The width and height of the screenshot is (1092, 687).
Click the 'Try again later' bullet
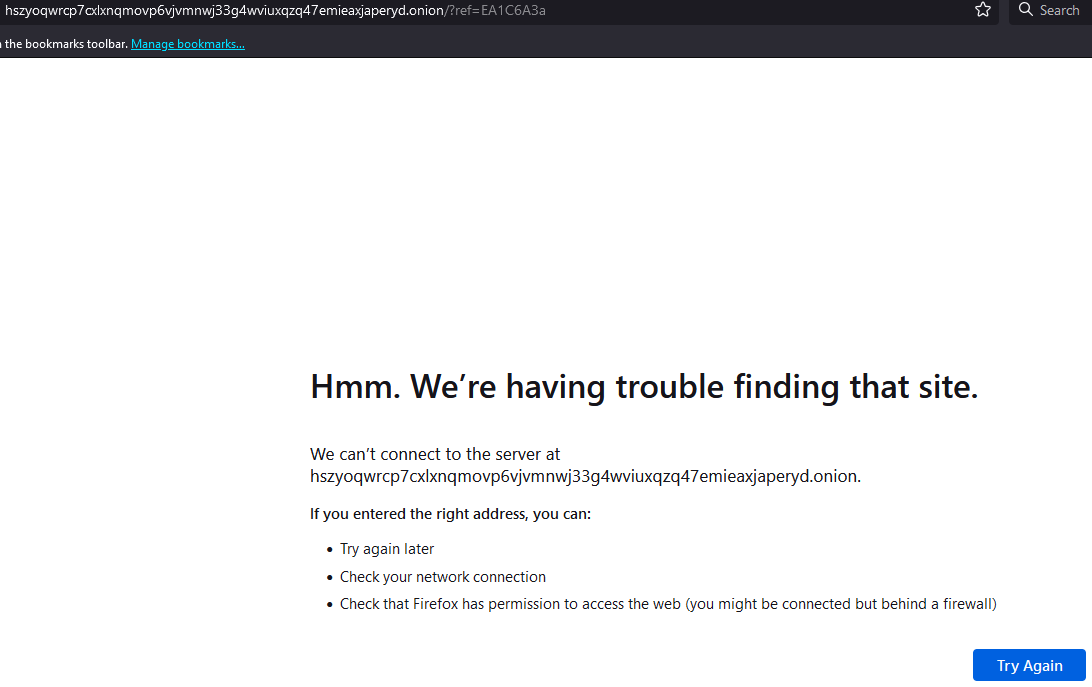click(x=387, y=549)
